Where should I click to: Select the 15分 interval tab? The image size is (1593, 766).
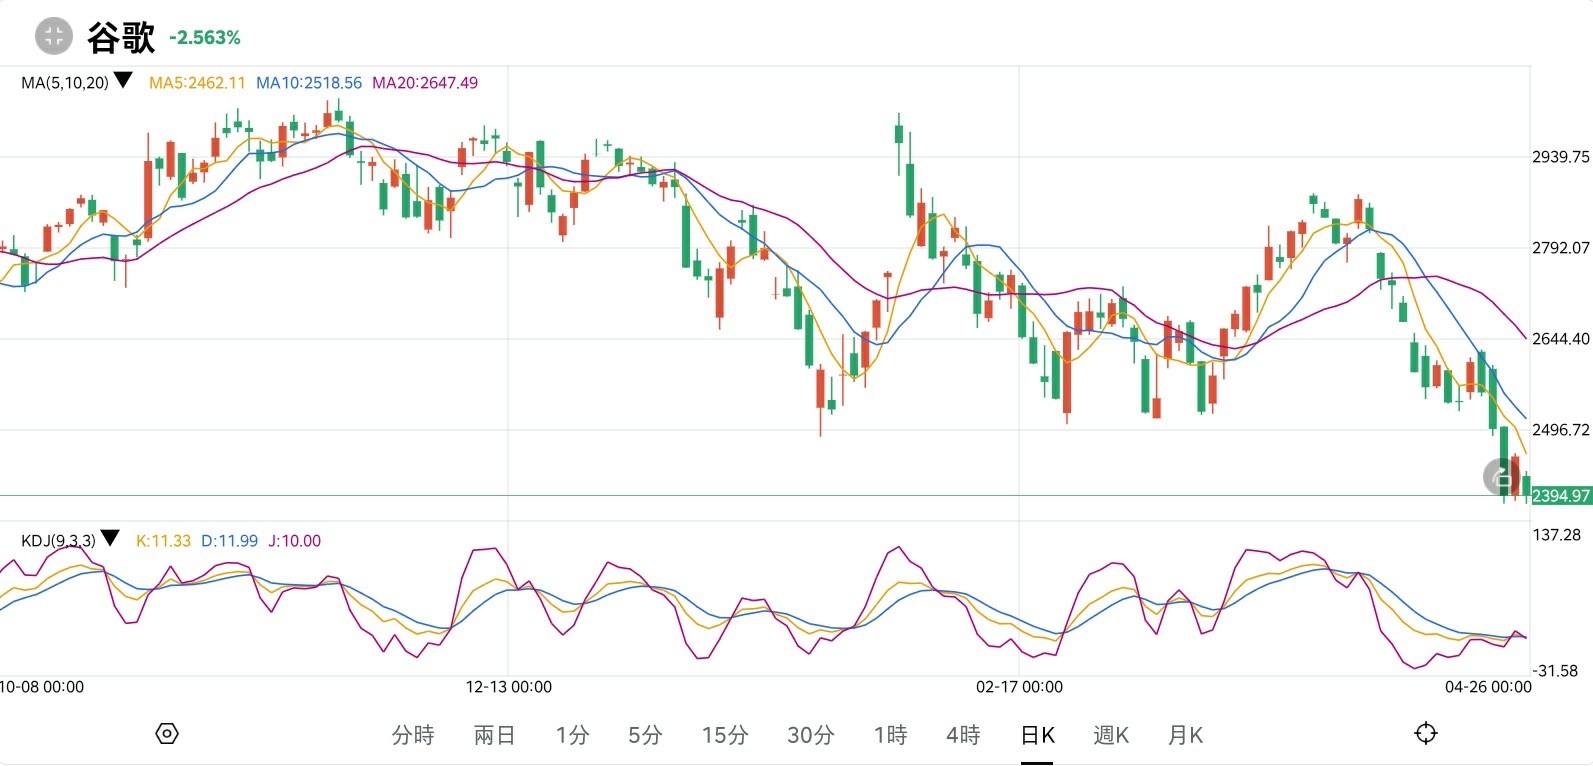coord(725,736)
